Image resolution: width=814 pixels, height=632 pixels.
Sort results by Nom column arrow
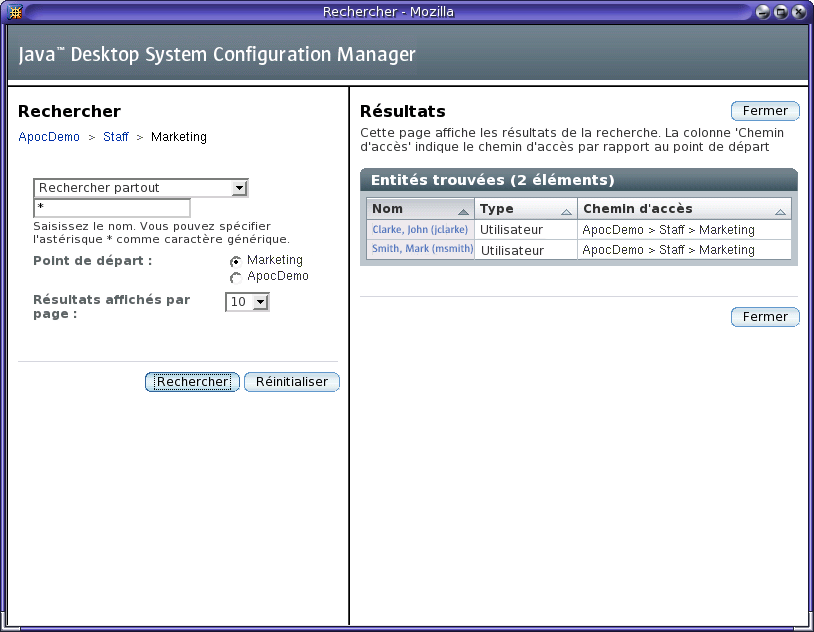click(464, 211)
